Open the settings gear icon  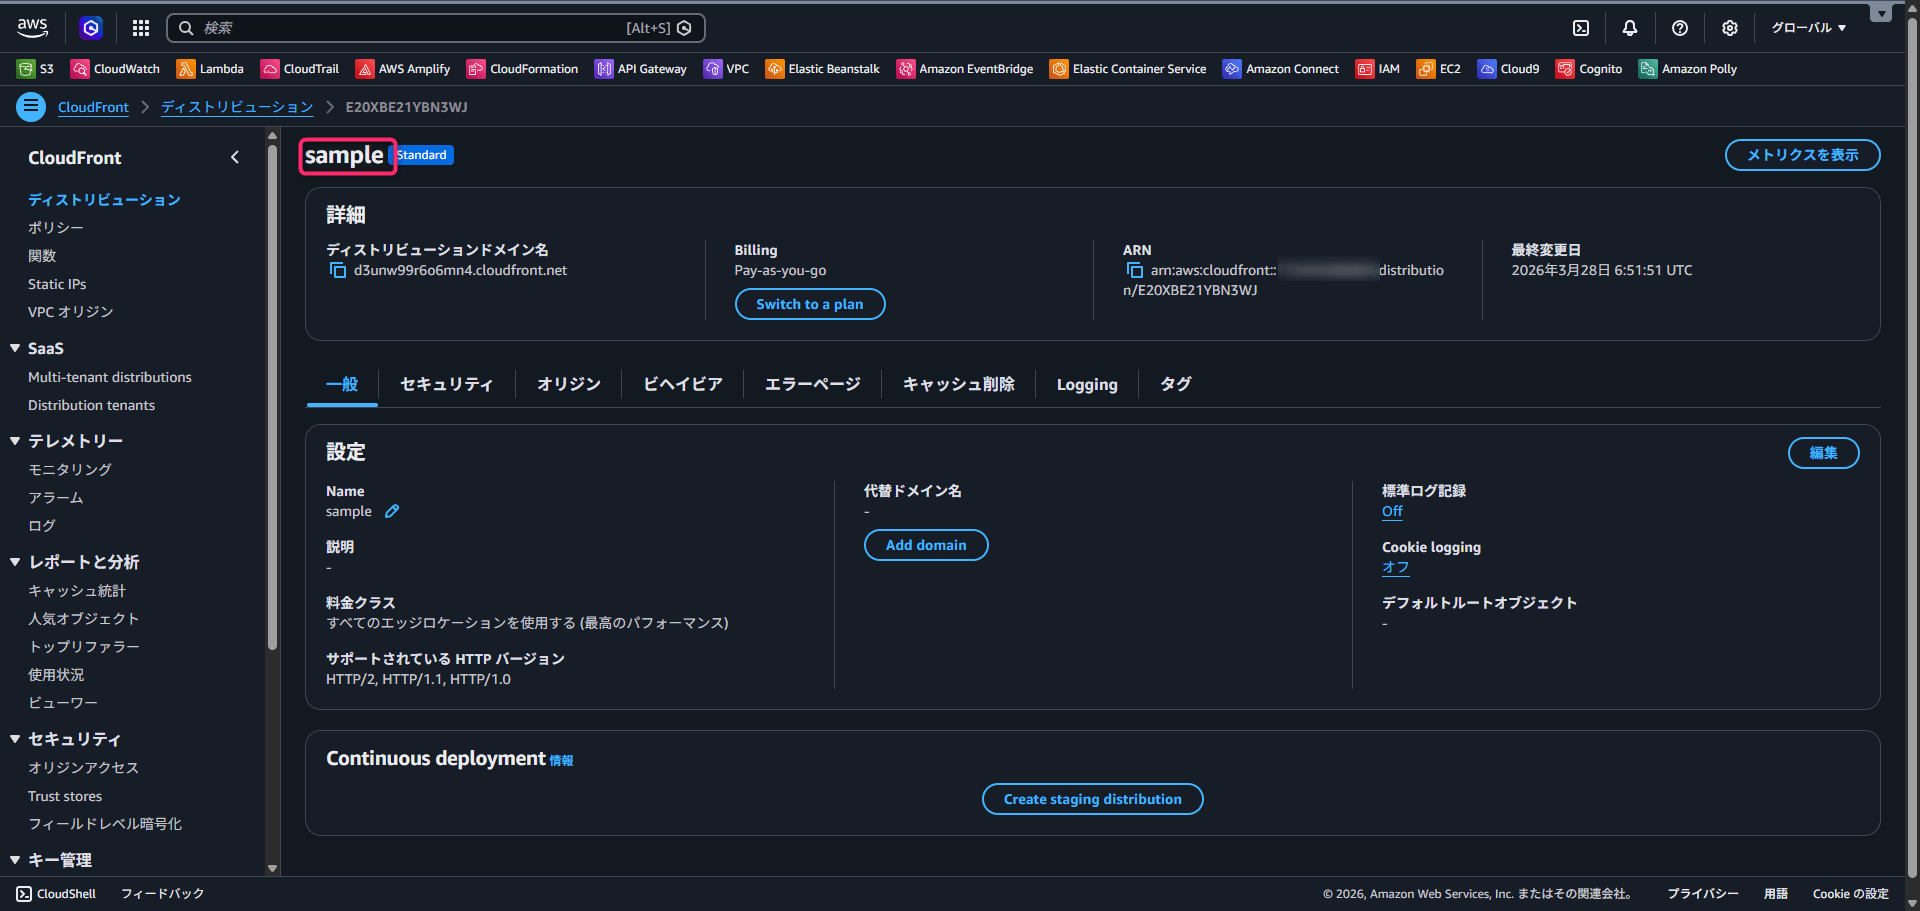(1730, 28)
